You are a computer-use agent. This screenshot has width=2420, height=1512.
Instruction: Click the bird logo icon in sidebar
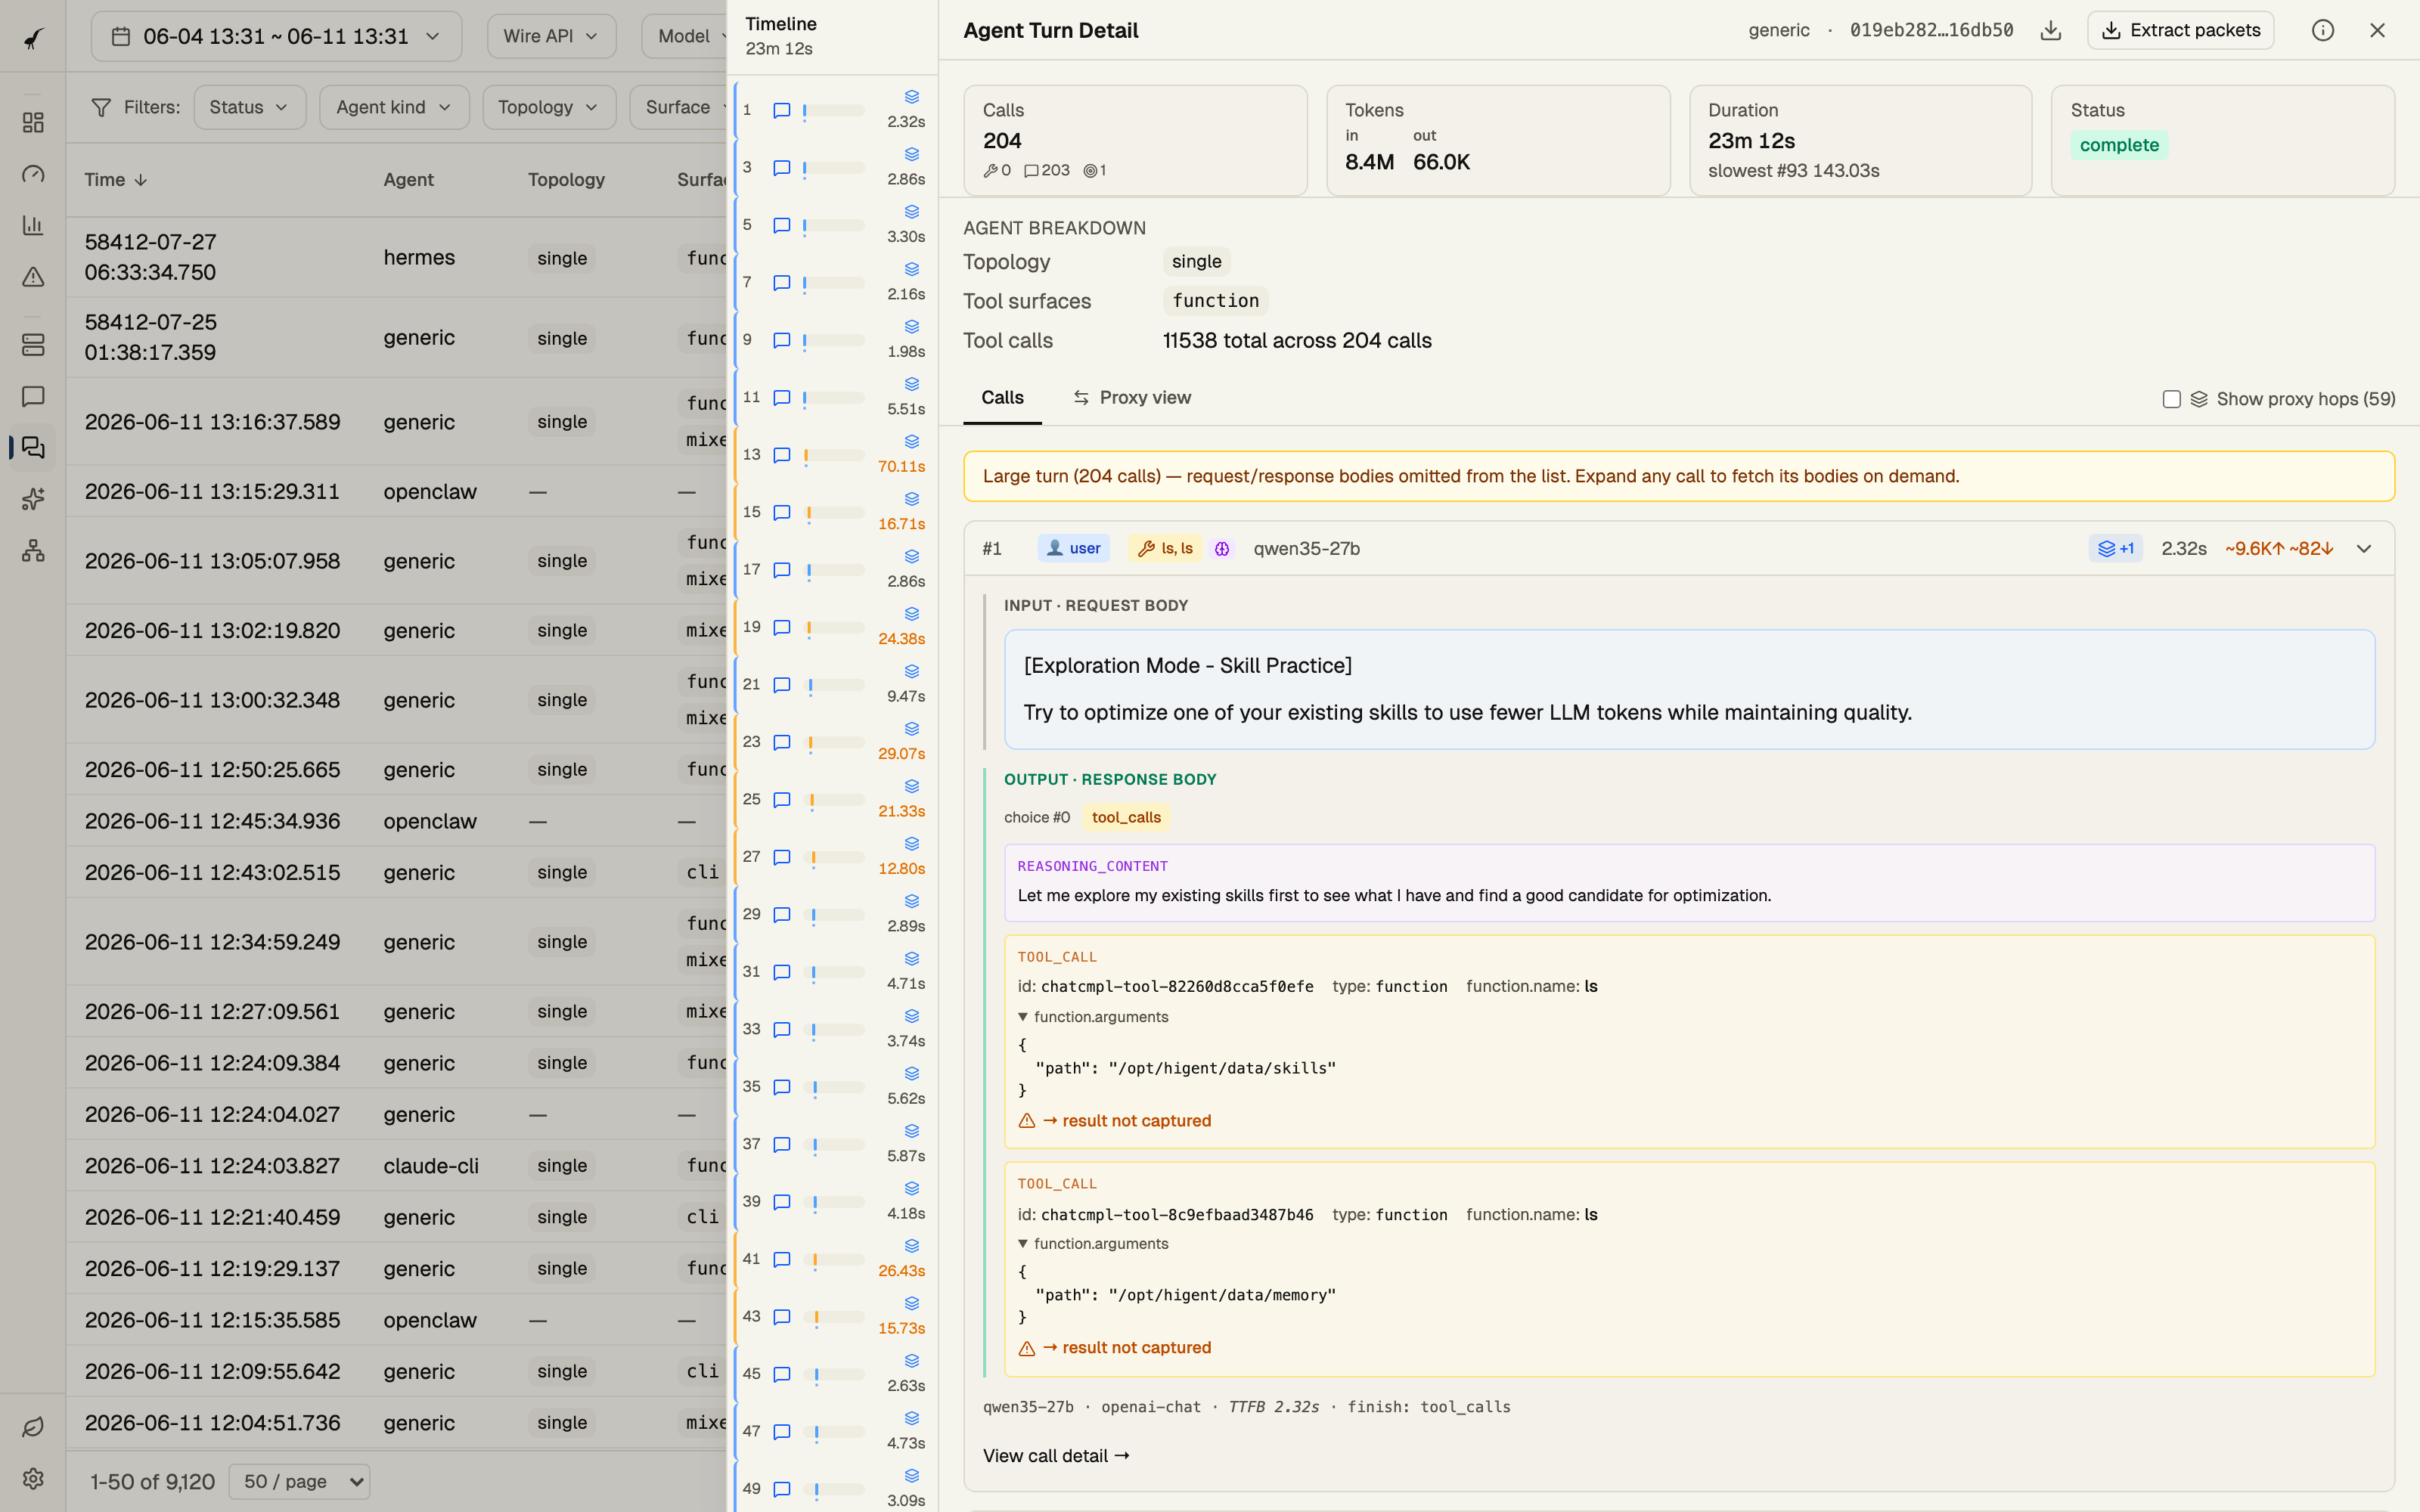pyautogui.click(x=33, y=37)
